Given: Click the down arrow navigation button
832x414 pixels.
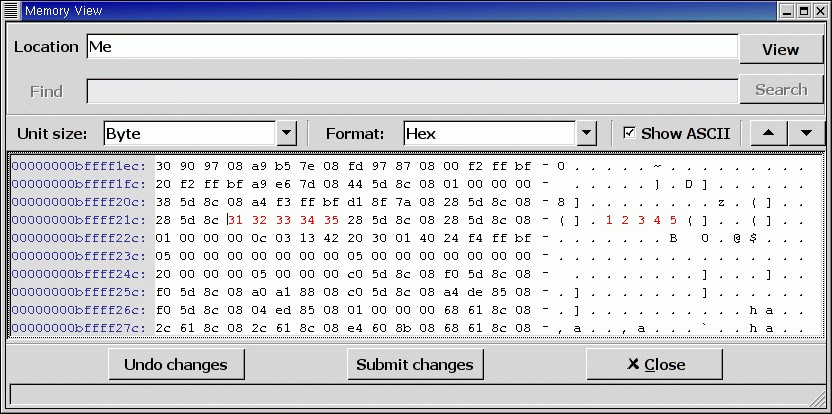Looking at the screenshot, I should (x=806, y=133).
